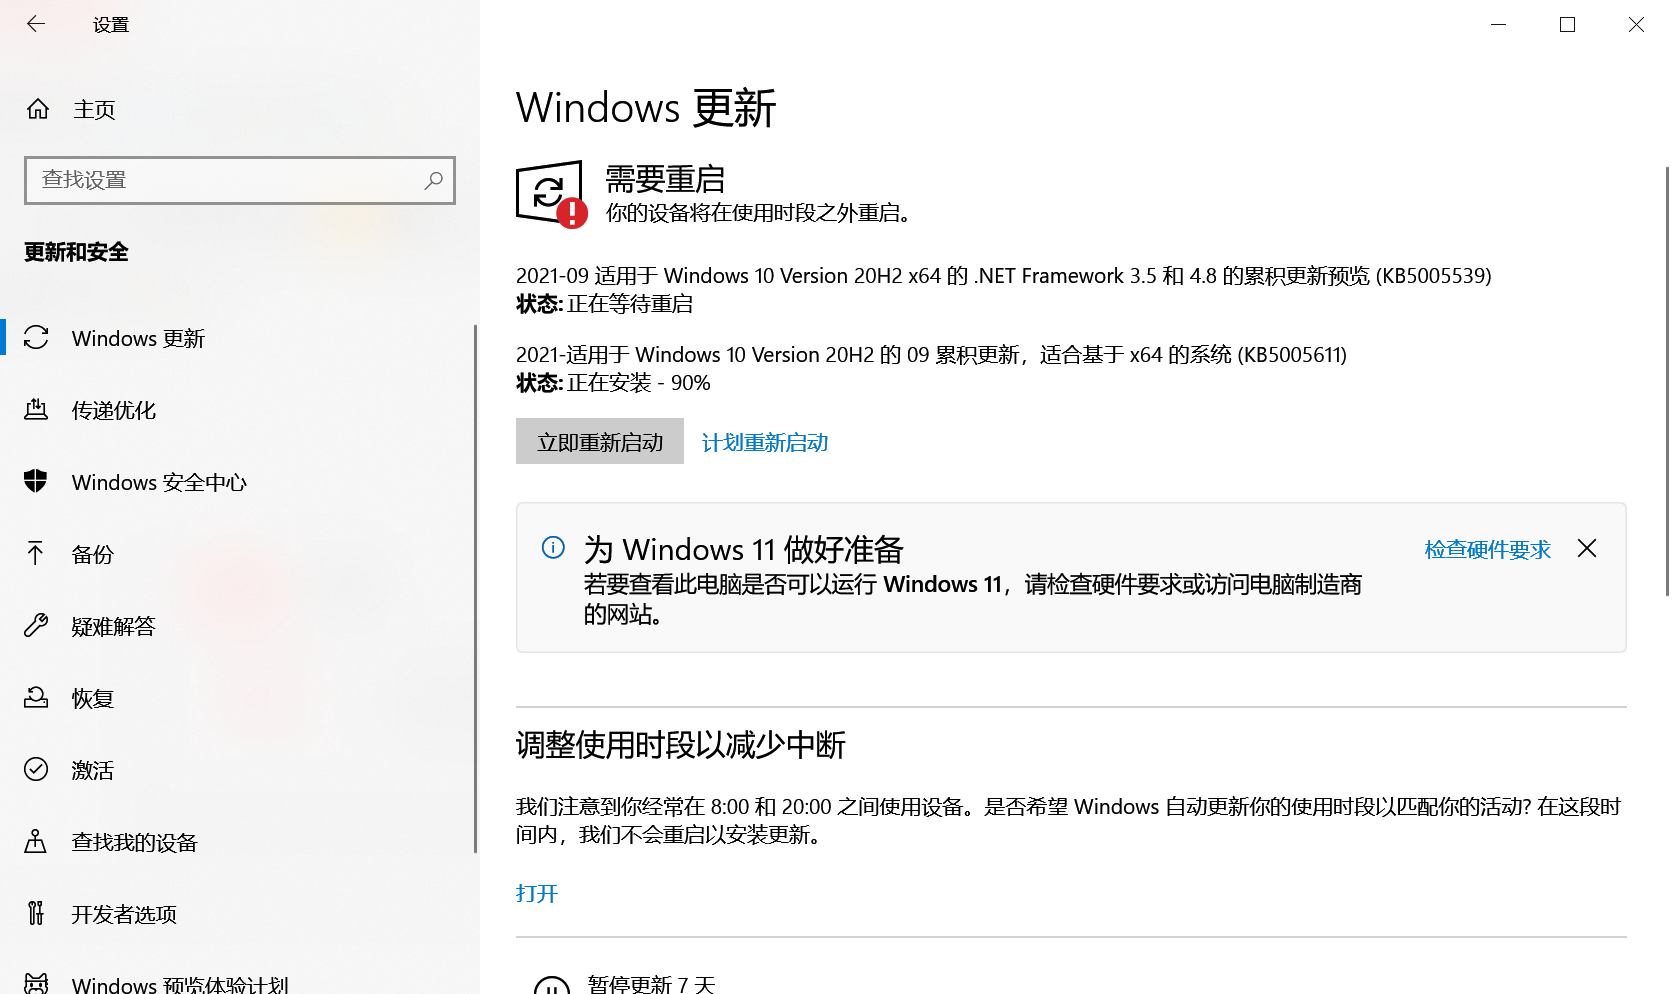Click the search magnifier icon
The width and height of the screenshot is (1672, 994).
433,180
